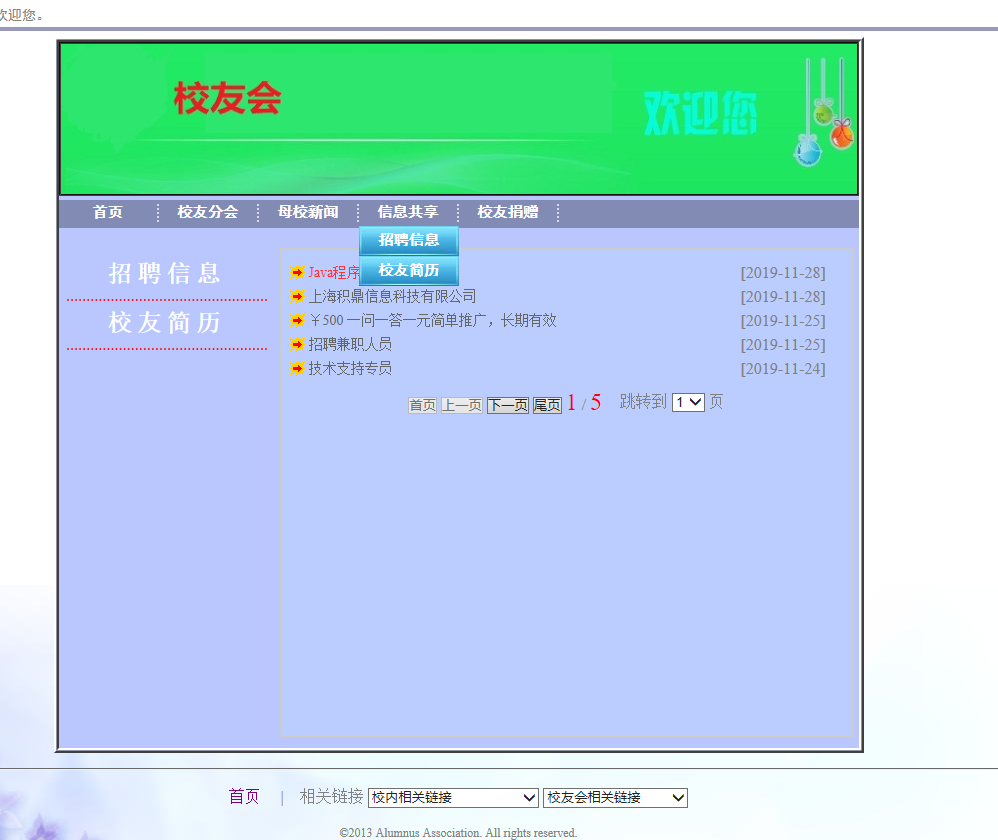Click 下一页 to view the next page
The width and height of the screenshot is (998, 840).
click(x=506, y=404)
